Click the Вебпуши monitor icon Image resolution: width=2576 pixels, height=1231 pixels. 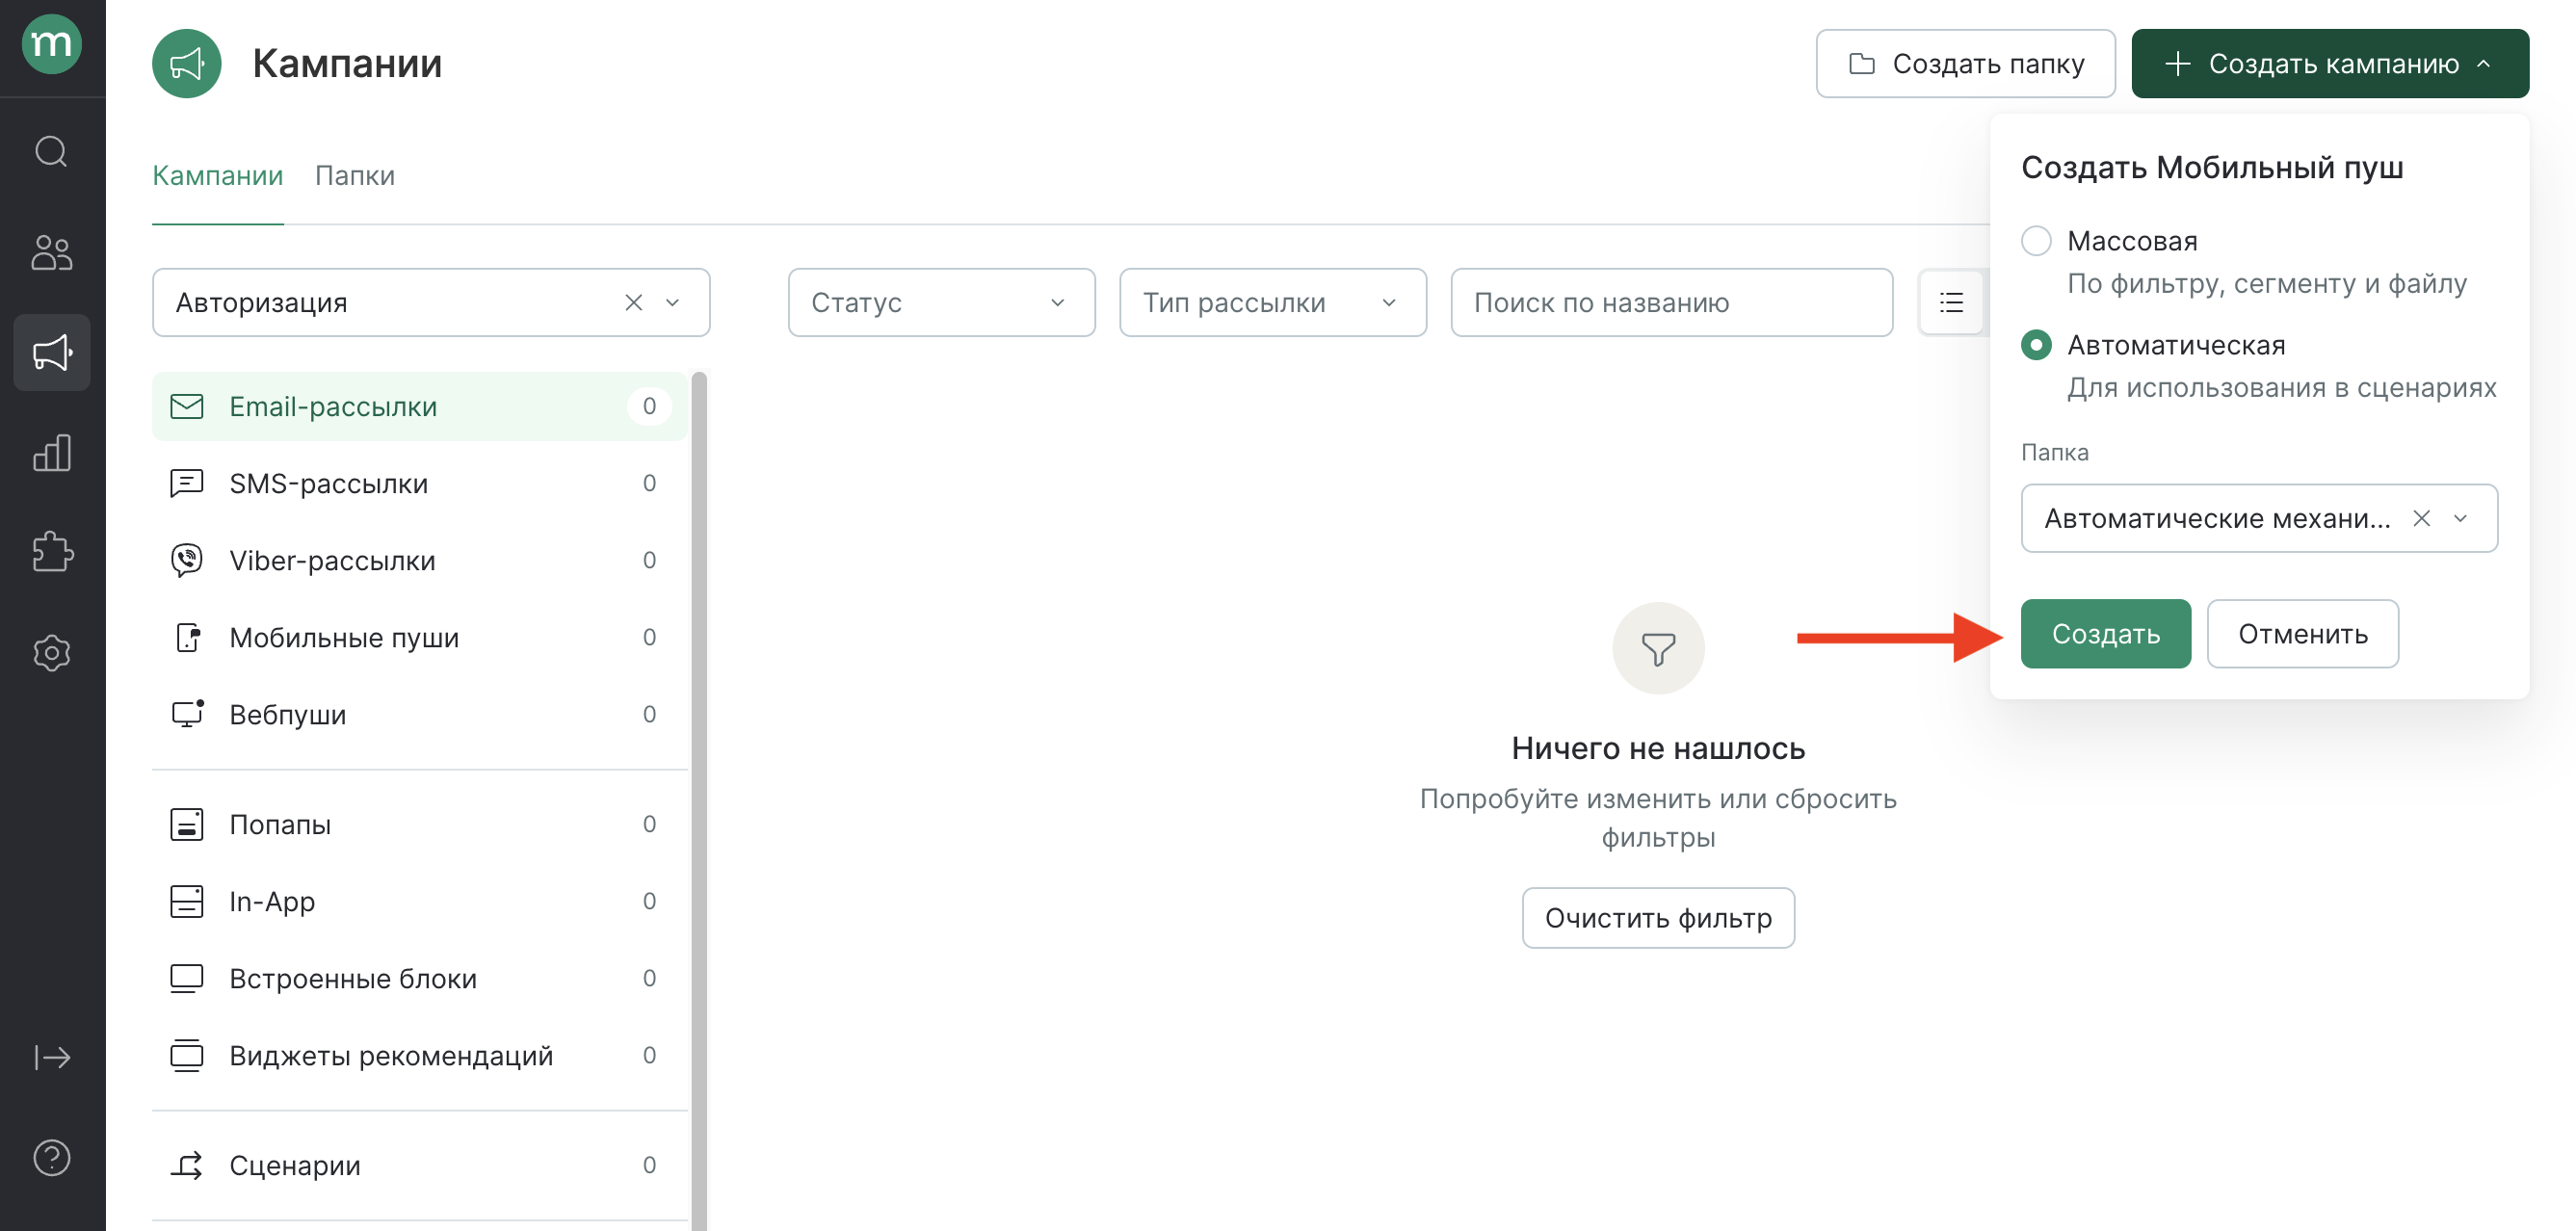[187, 714]
